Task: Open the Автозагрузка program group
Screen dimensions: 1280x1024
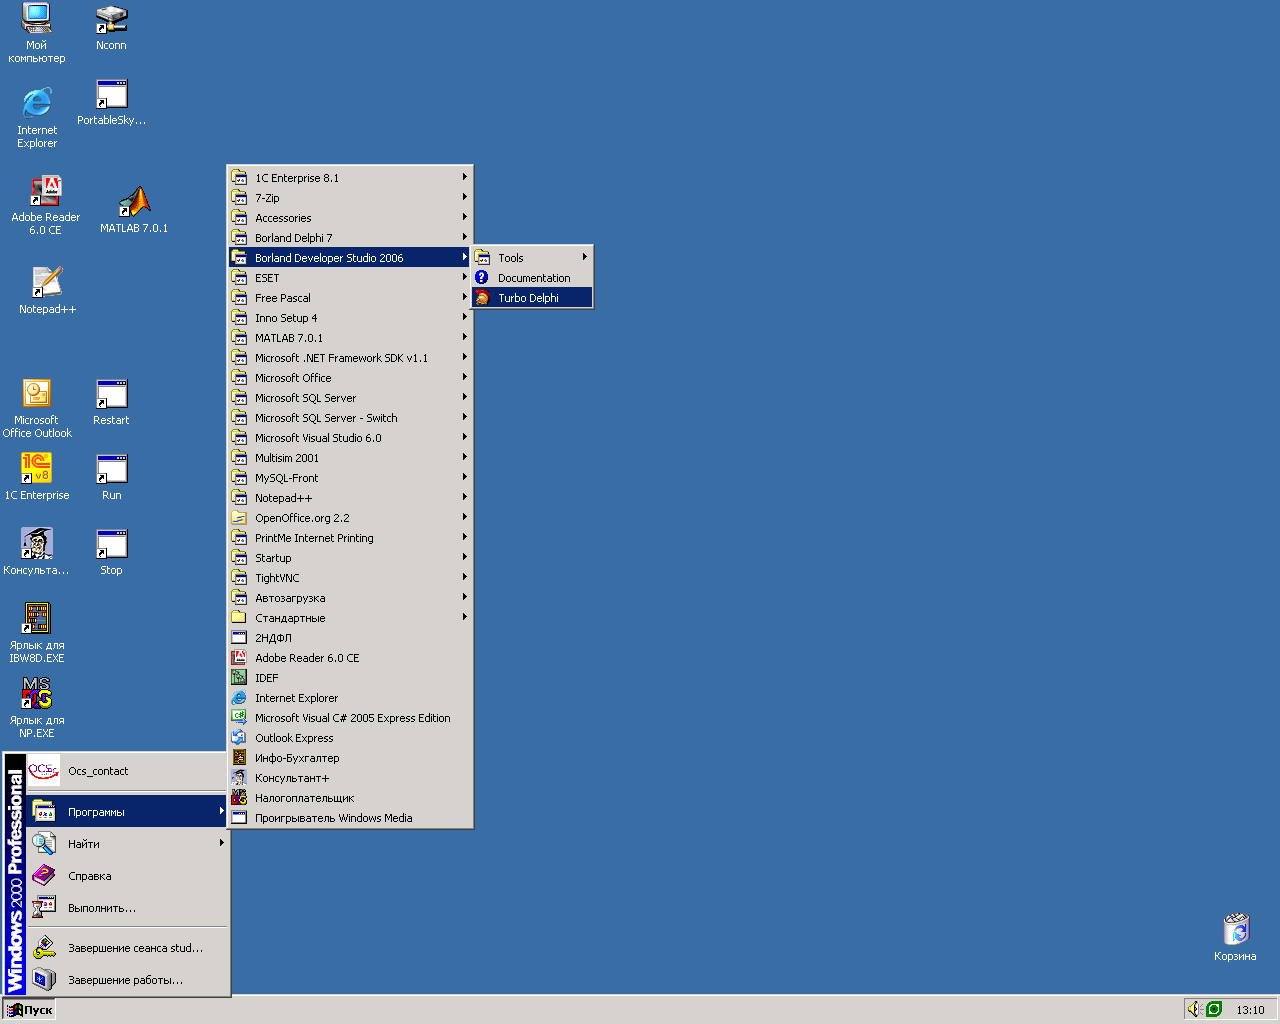Action: (x=350, y=598)
